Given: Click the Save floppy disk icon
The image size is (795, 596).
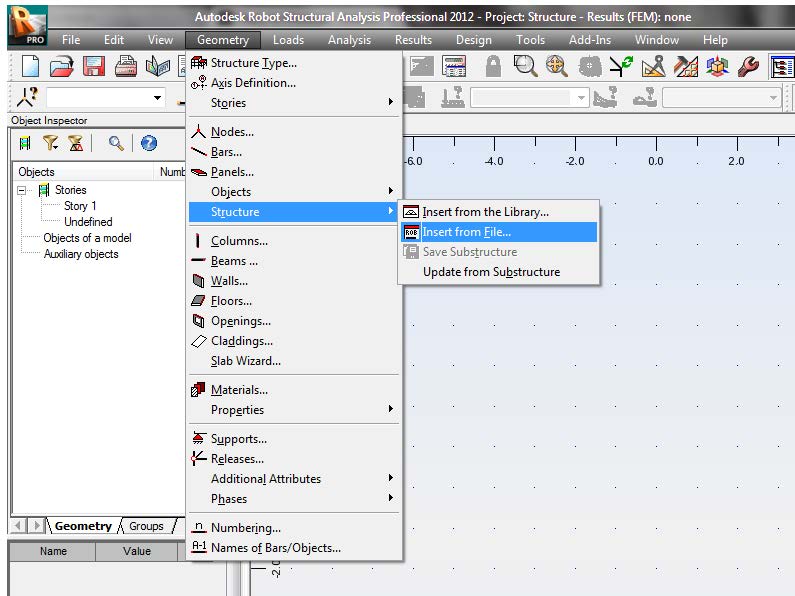Looking at the screenshot, I should point(94,66).
